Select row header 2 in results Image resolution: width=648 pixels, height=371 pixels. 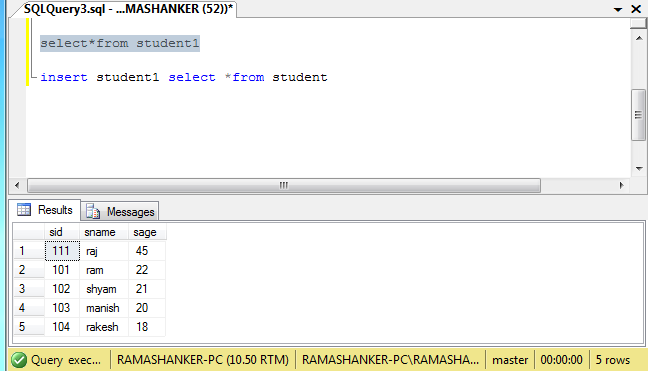click(29, 270)
